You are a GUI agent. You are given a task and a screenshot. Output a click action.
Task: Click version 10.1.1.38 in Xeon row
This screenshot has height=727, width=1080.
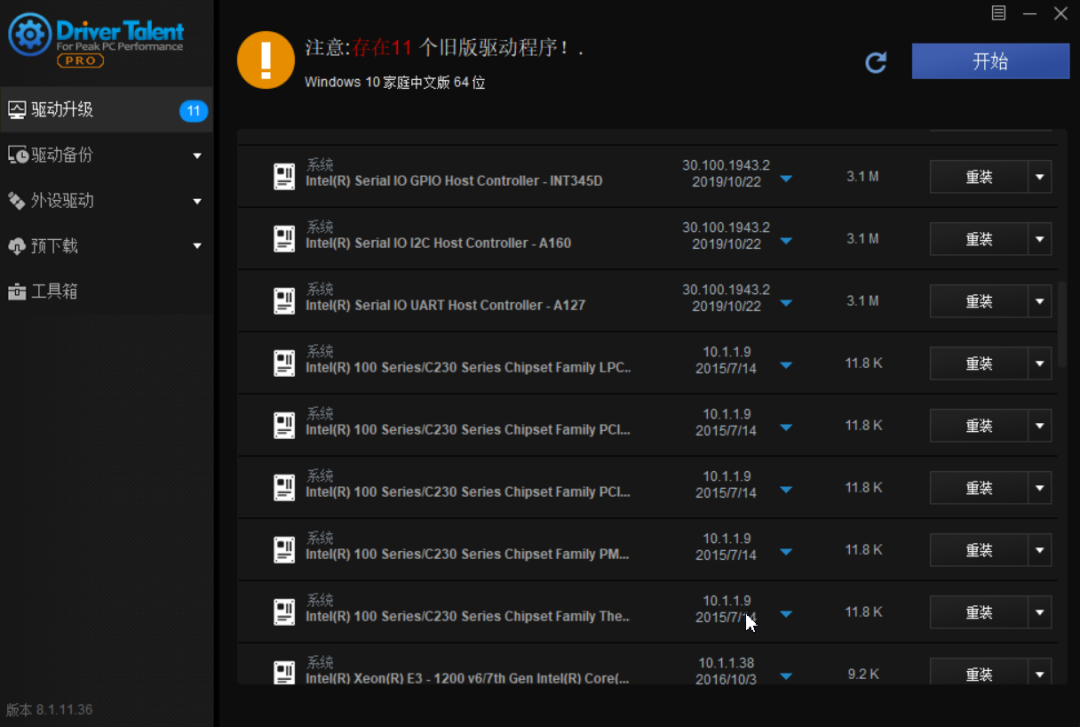click(726, 663)
